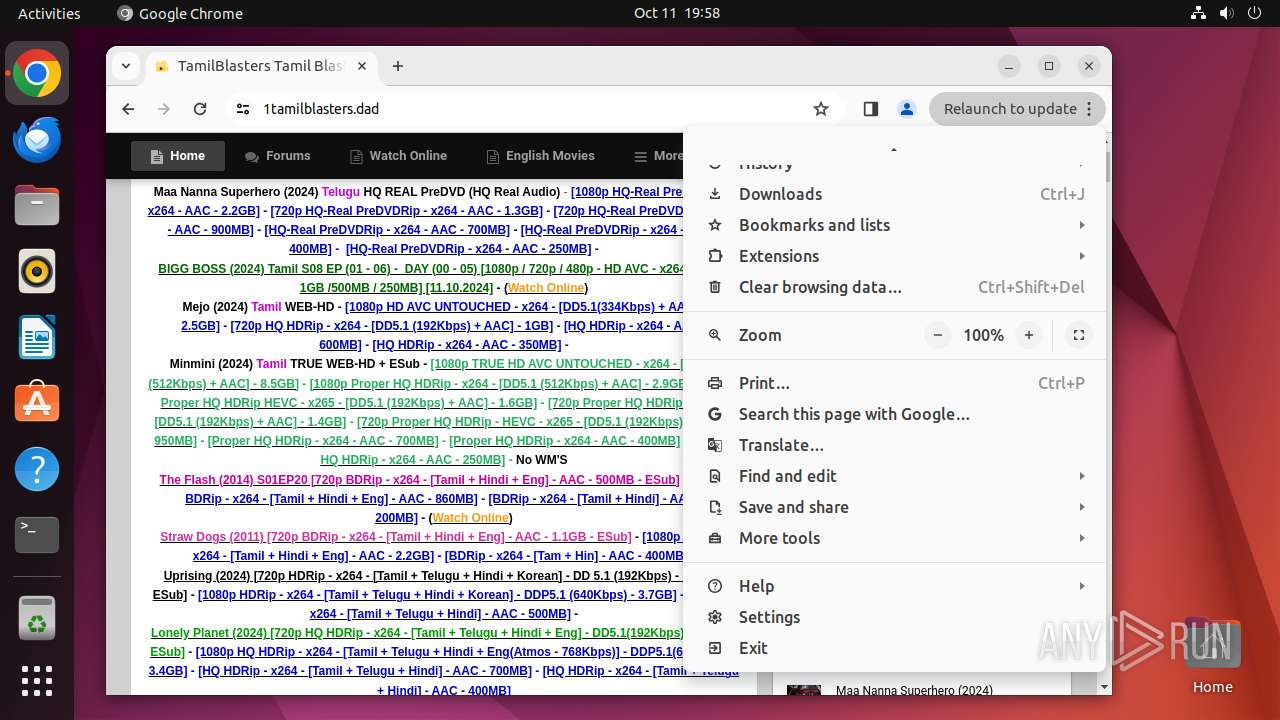This screenshot has height=720, width=1280.
Task: Open Watch Online site navigation link
Action: [x=398, y=156]
